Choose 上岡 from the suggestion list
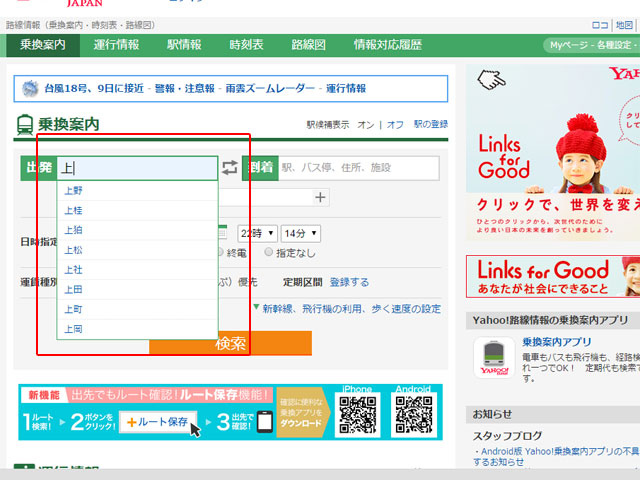The image size is (640, 480). point(137,329)
